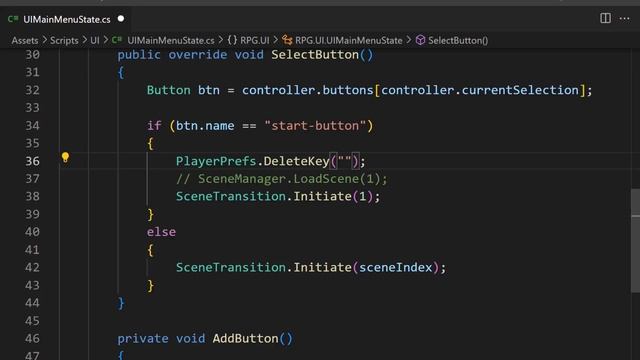The width and height of the screenshot is (640, 360).
Task: Open the UIMainMenuState.cs file breadcrumb
Action: pos(171,40)
